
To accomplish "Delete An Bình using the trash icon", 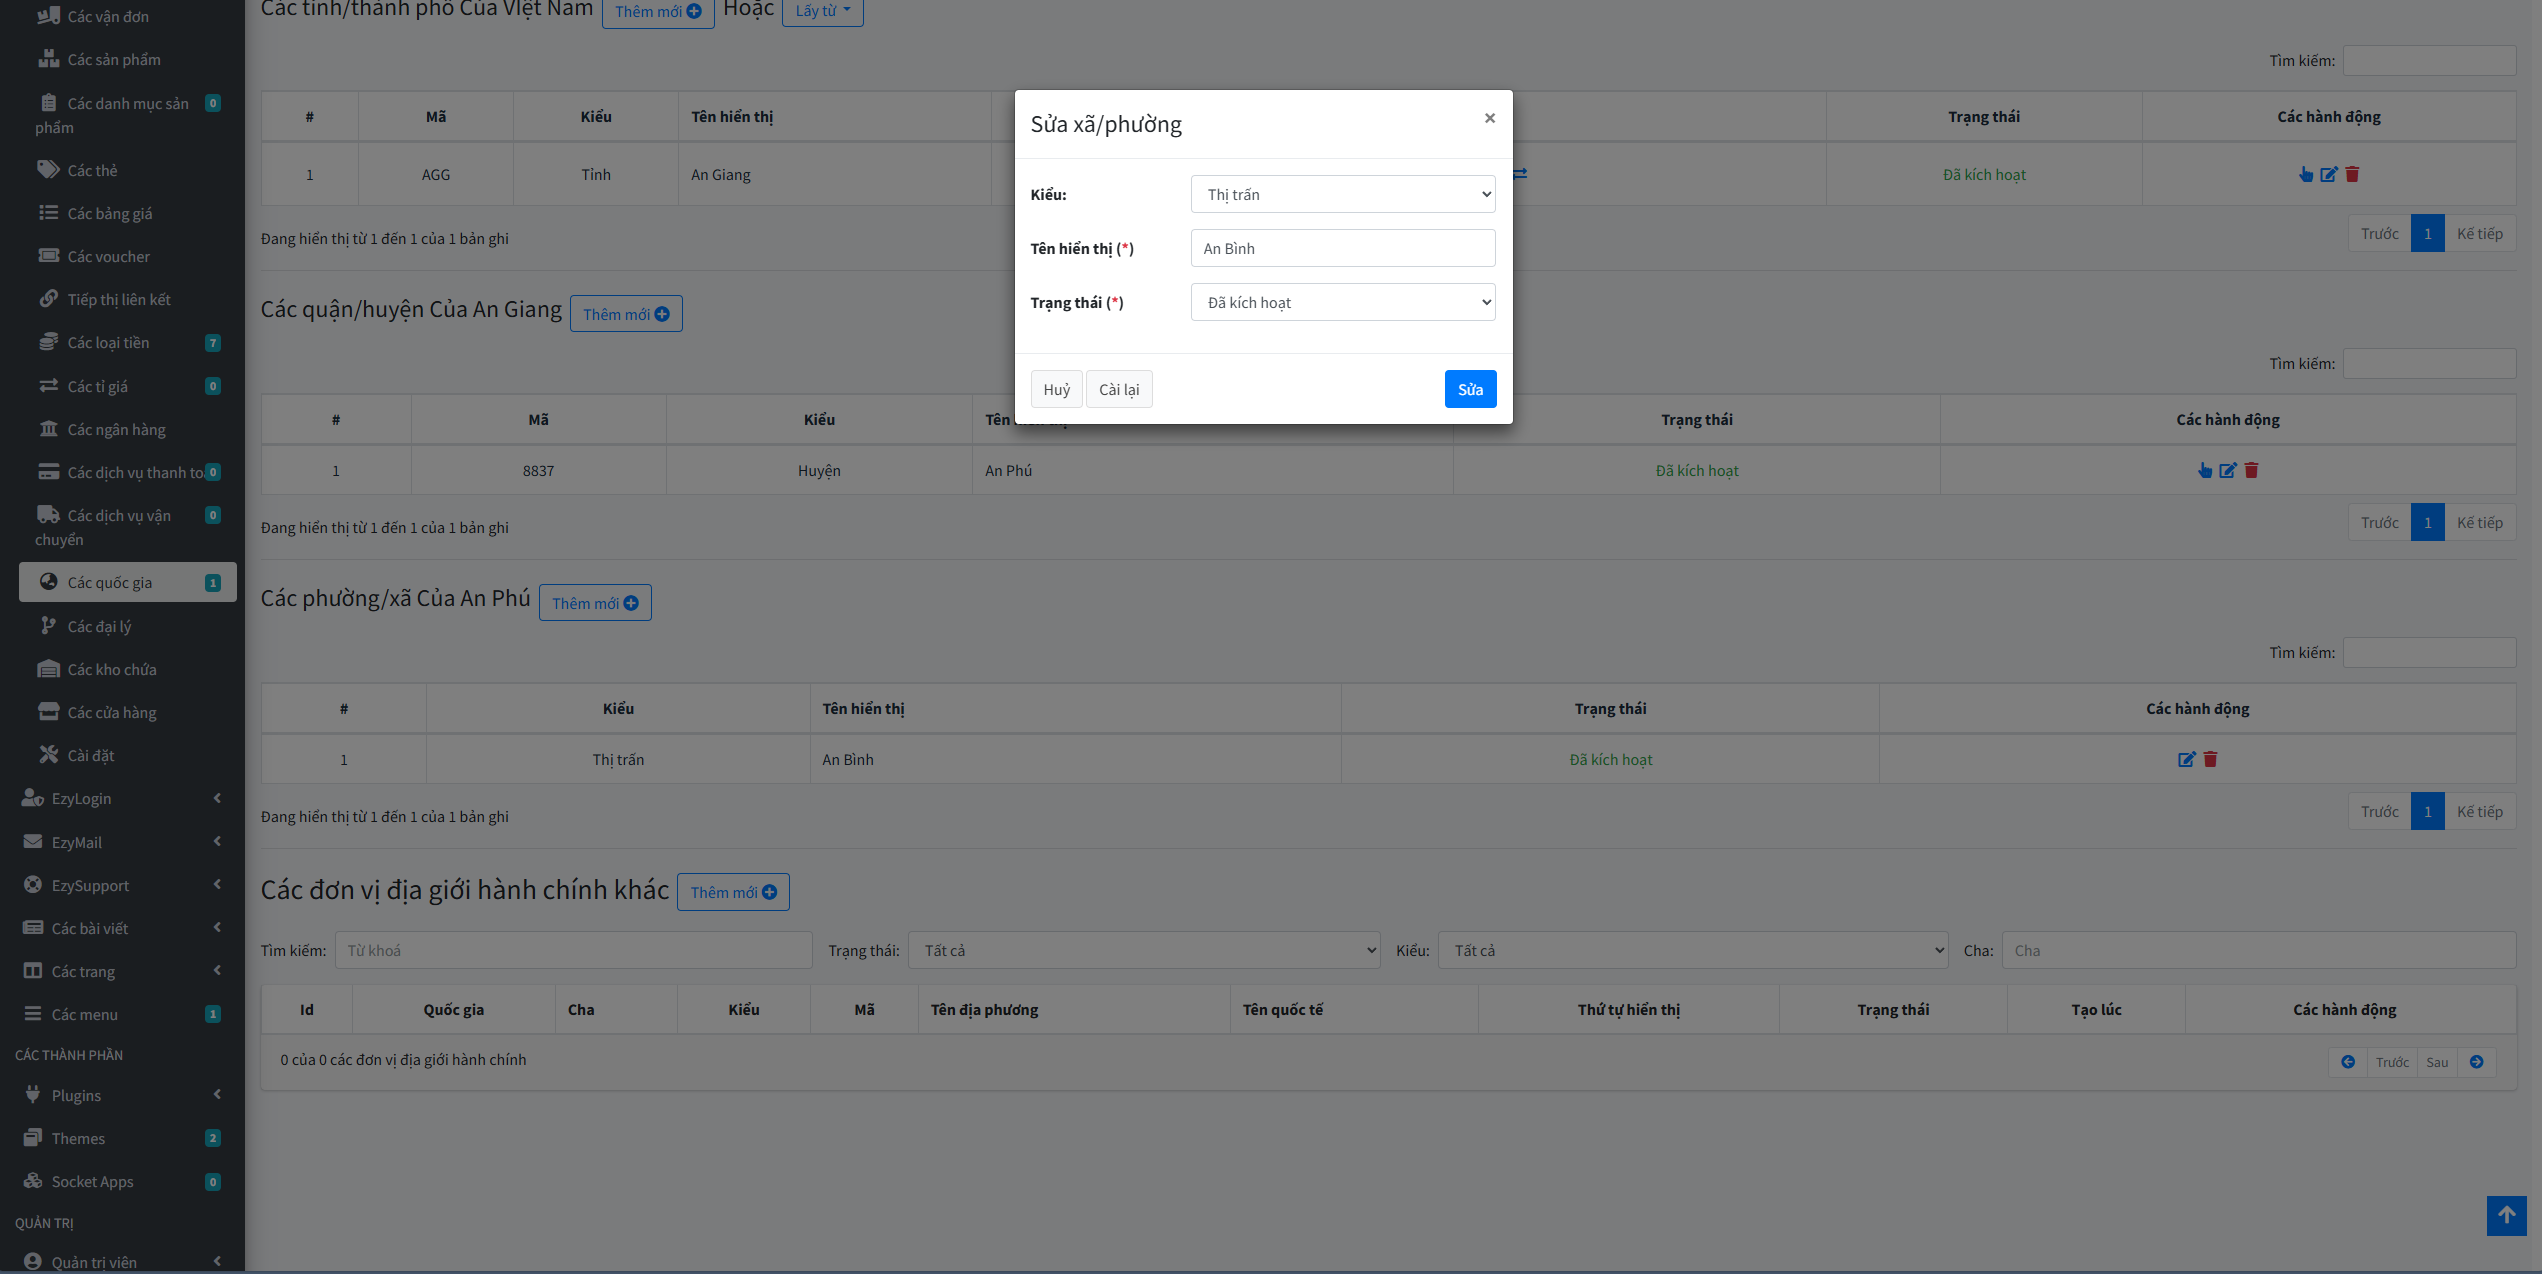I will click(2211, 759).
